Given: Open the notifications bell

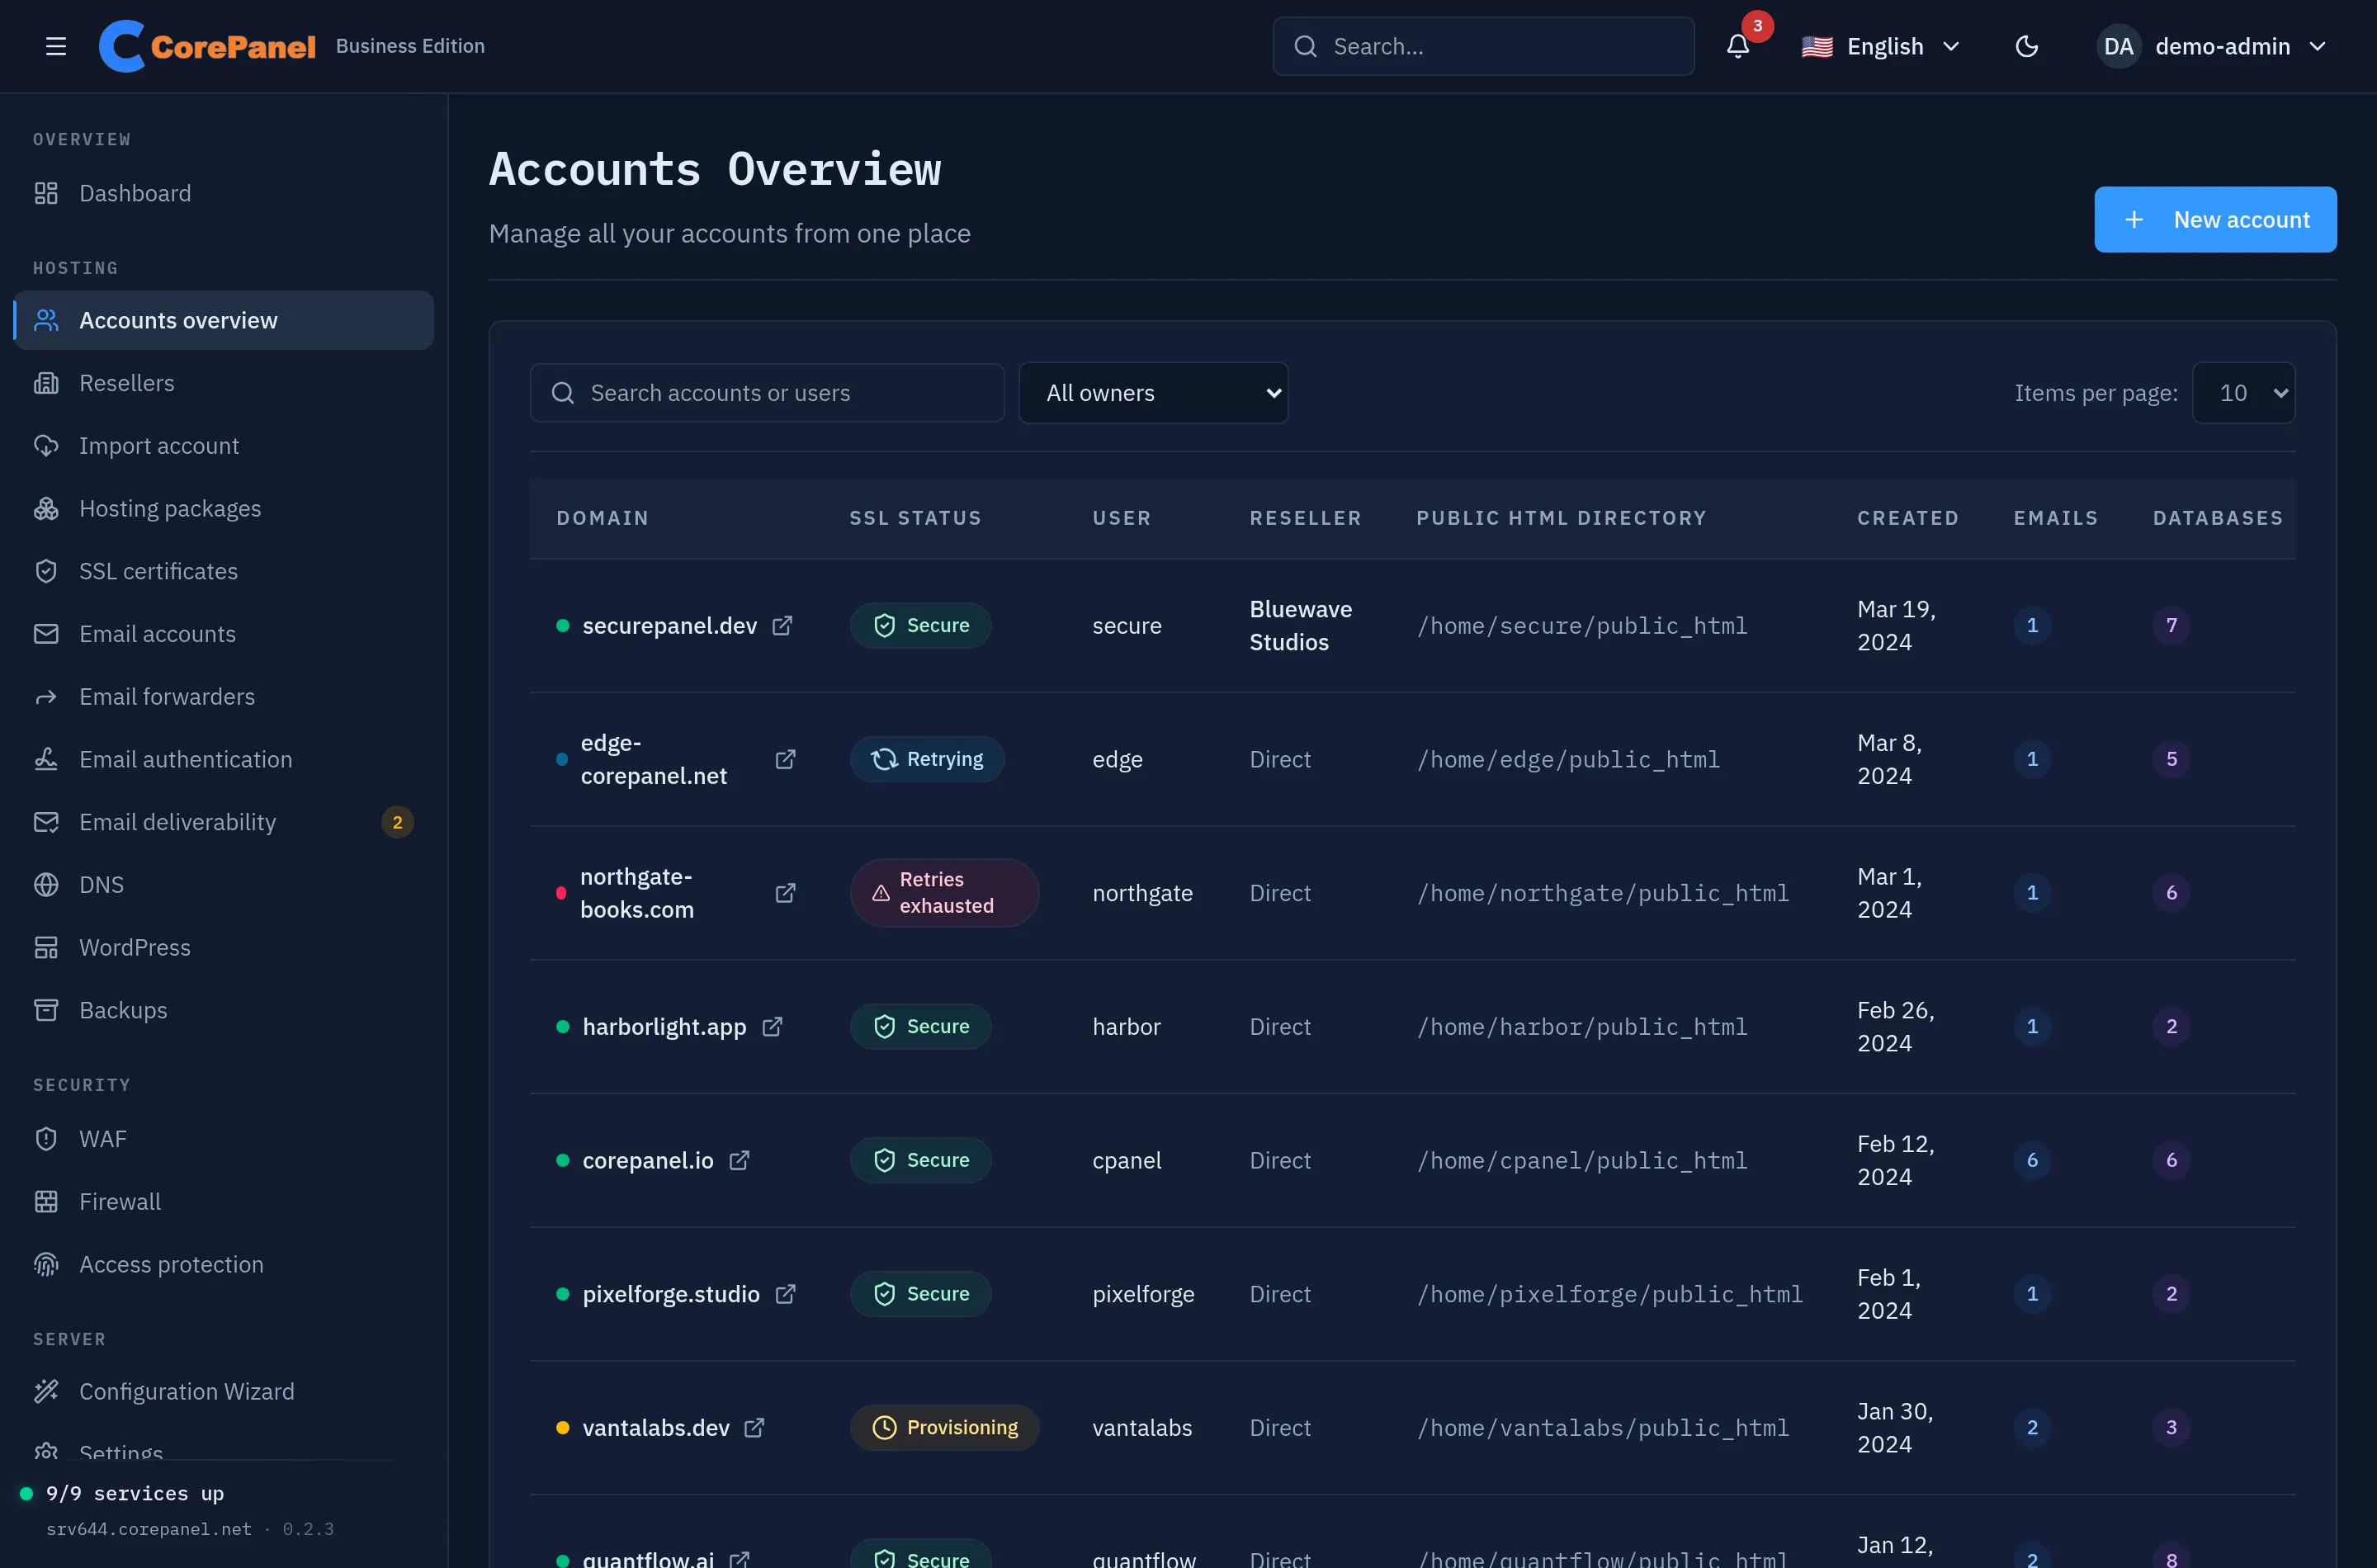Looking at the screenshot, I should click(1738, 46).
